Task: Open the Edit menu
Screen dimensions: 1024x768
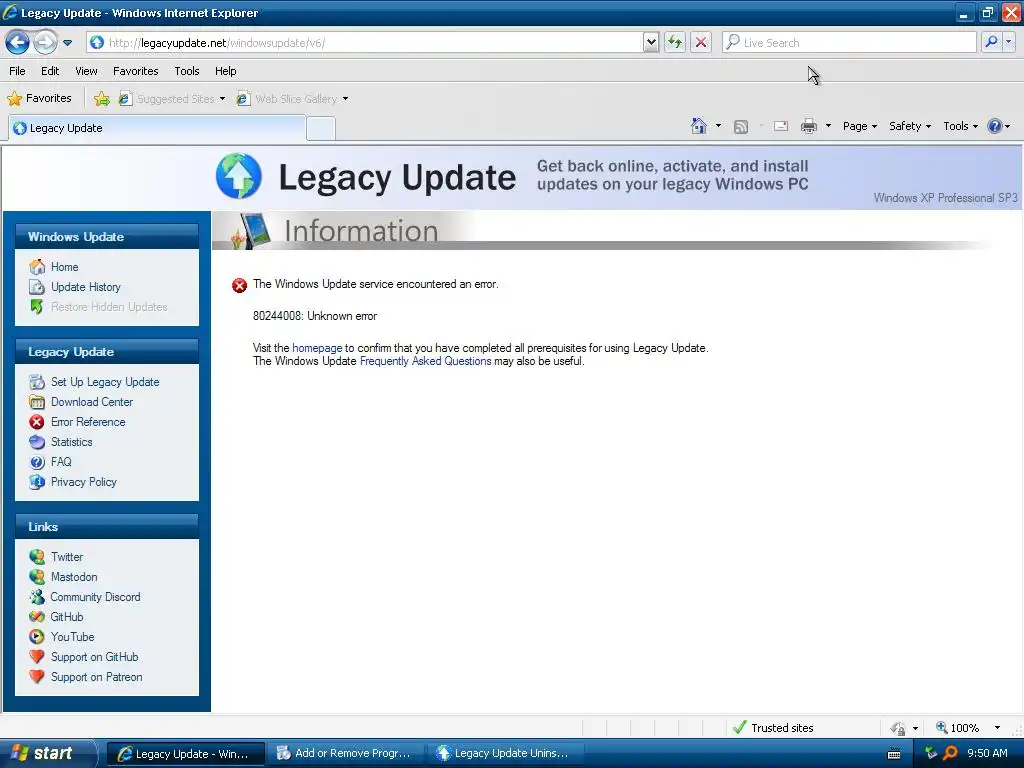Action: click(x=50, y=71)
